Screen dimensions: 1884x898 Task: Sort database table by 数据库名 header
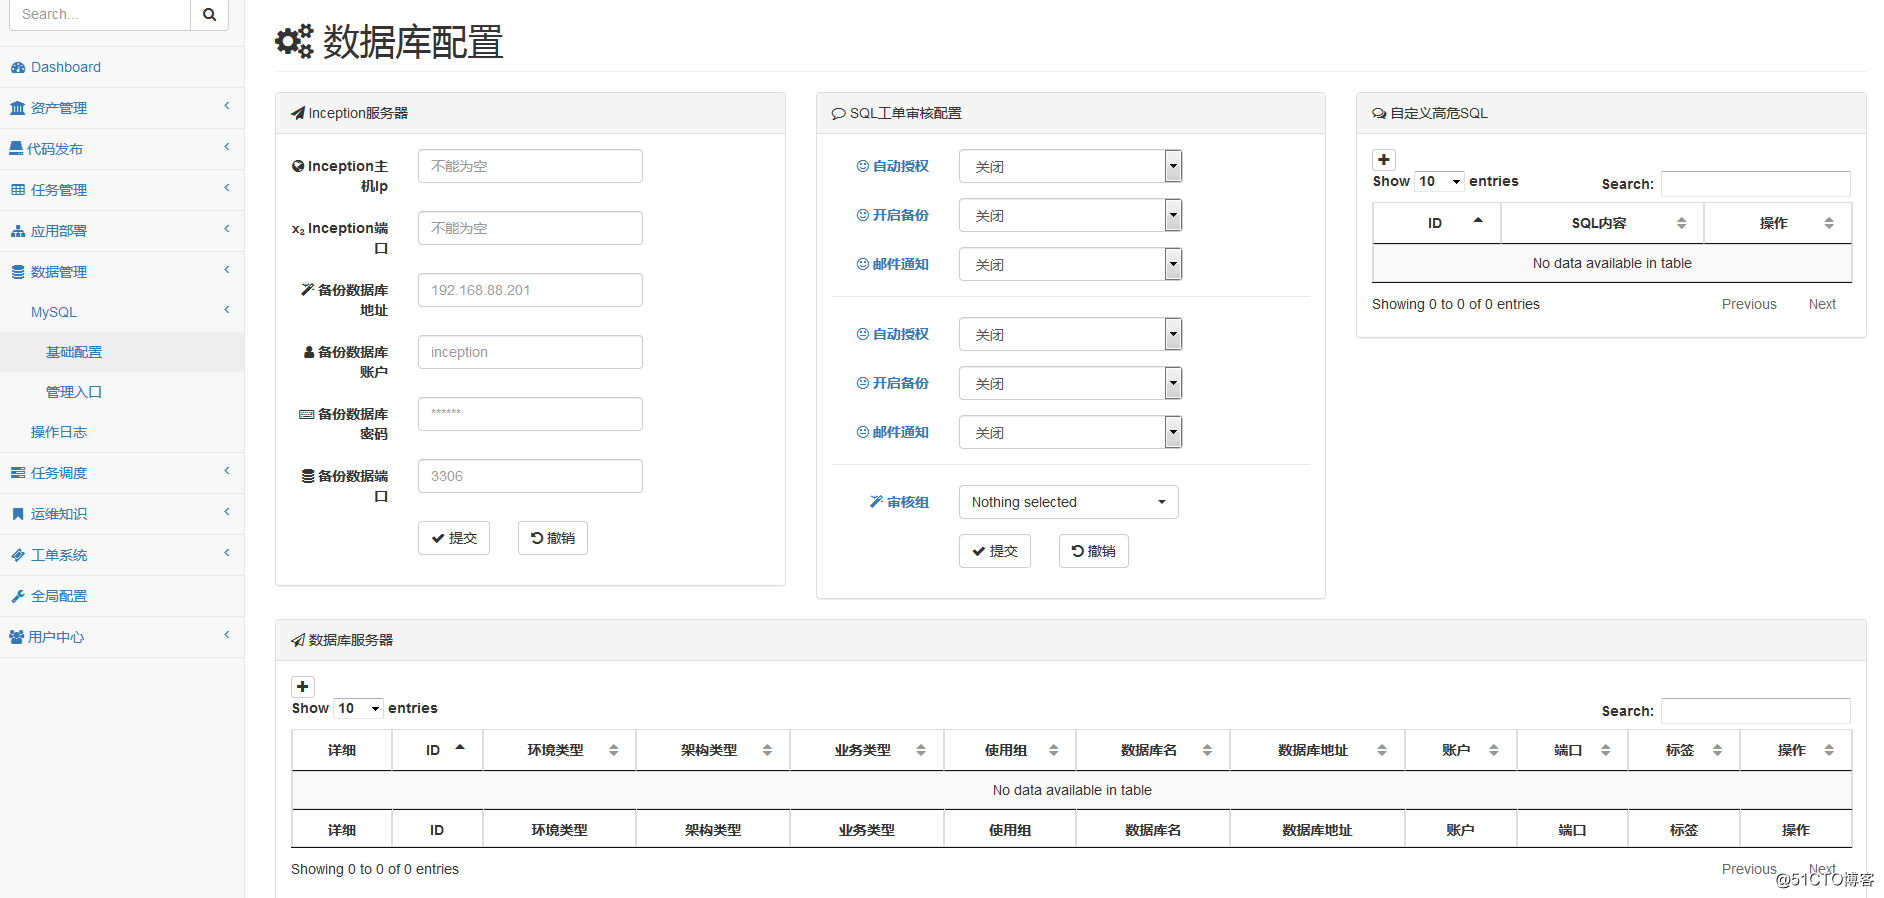[1153, 750]
